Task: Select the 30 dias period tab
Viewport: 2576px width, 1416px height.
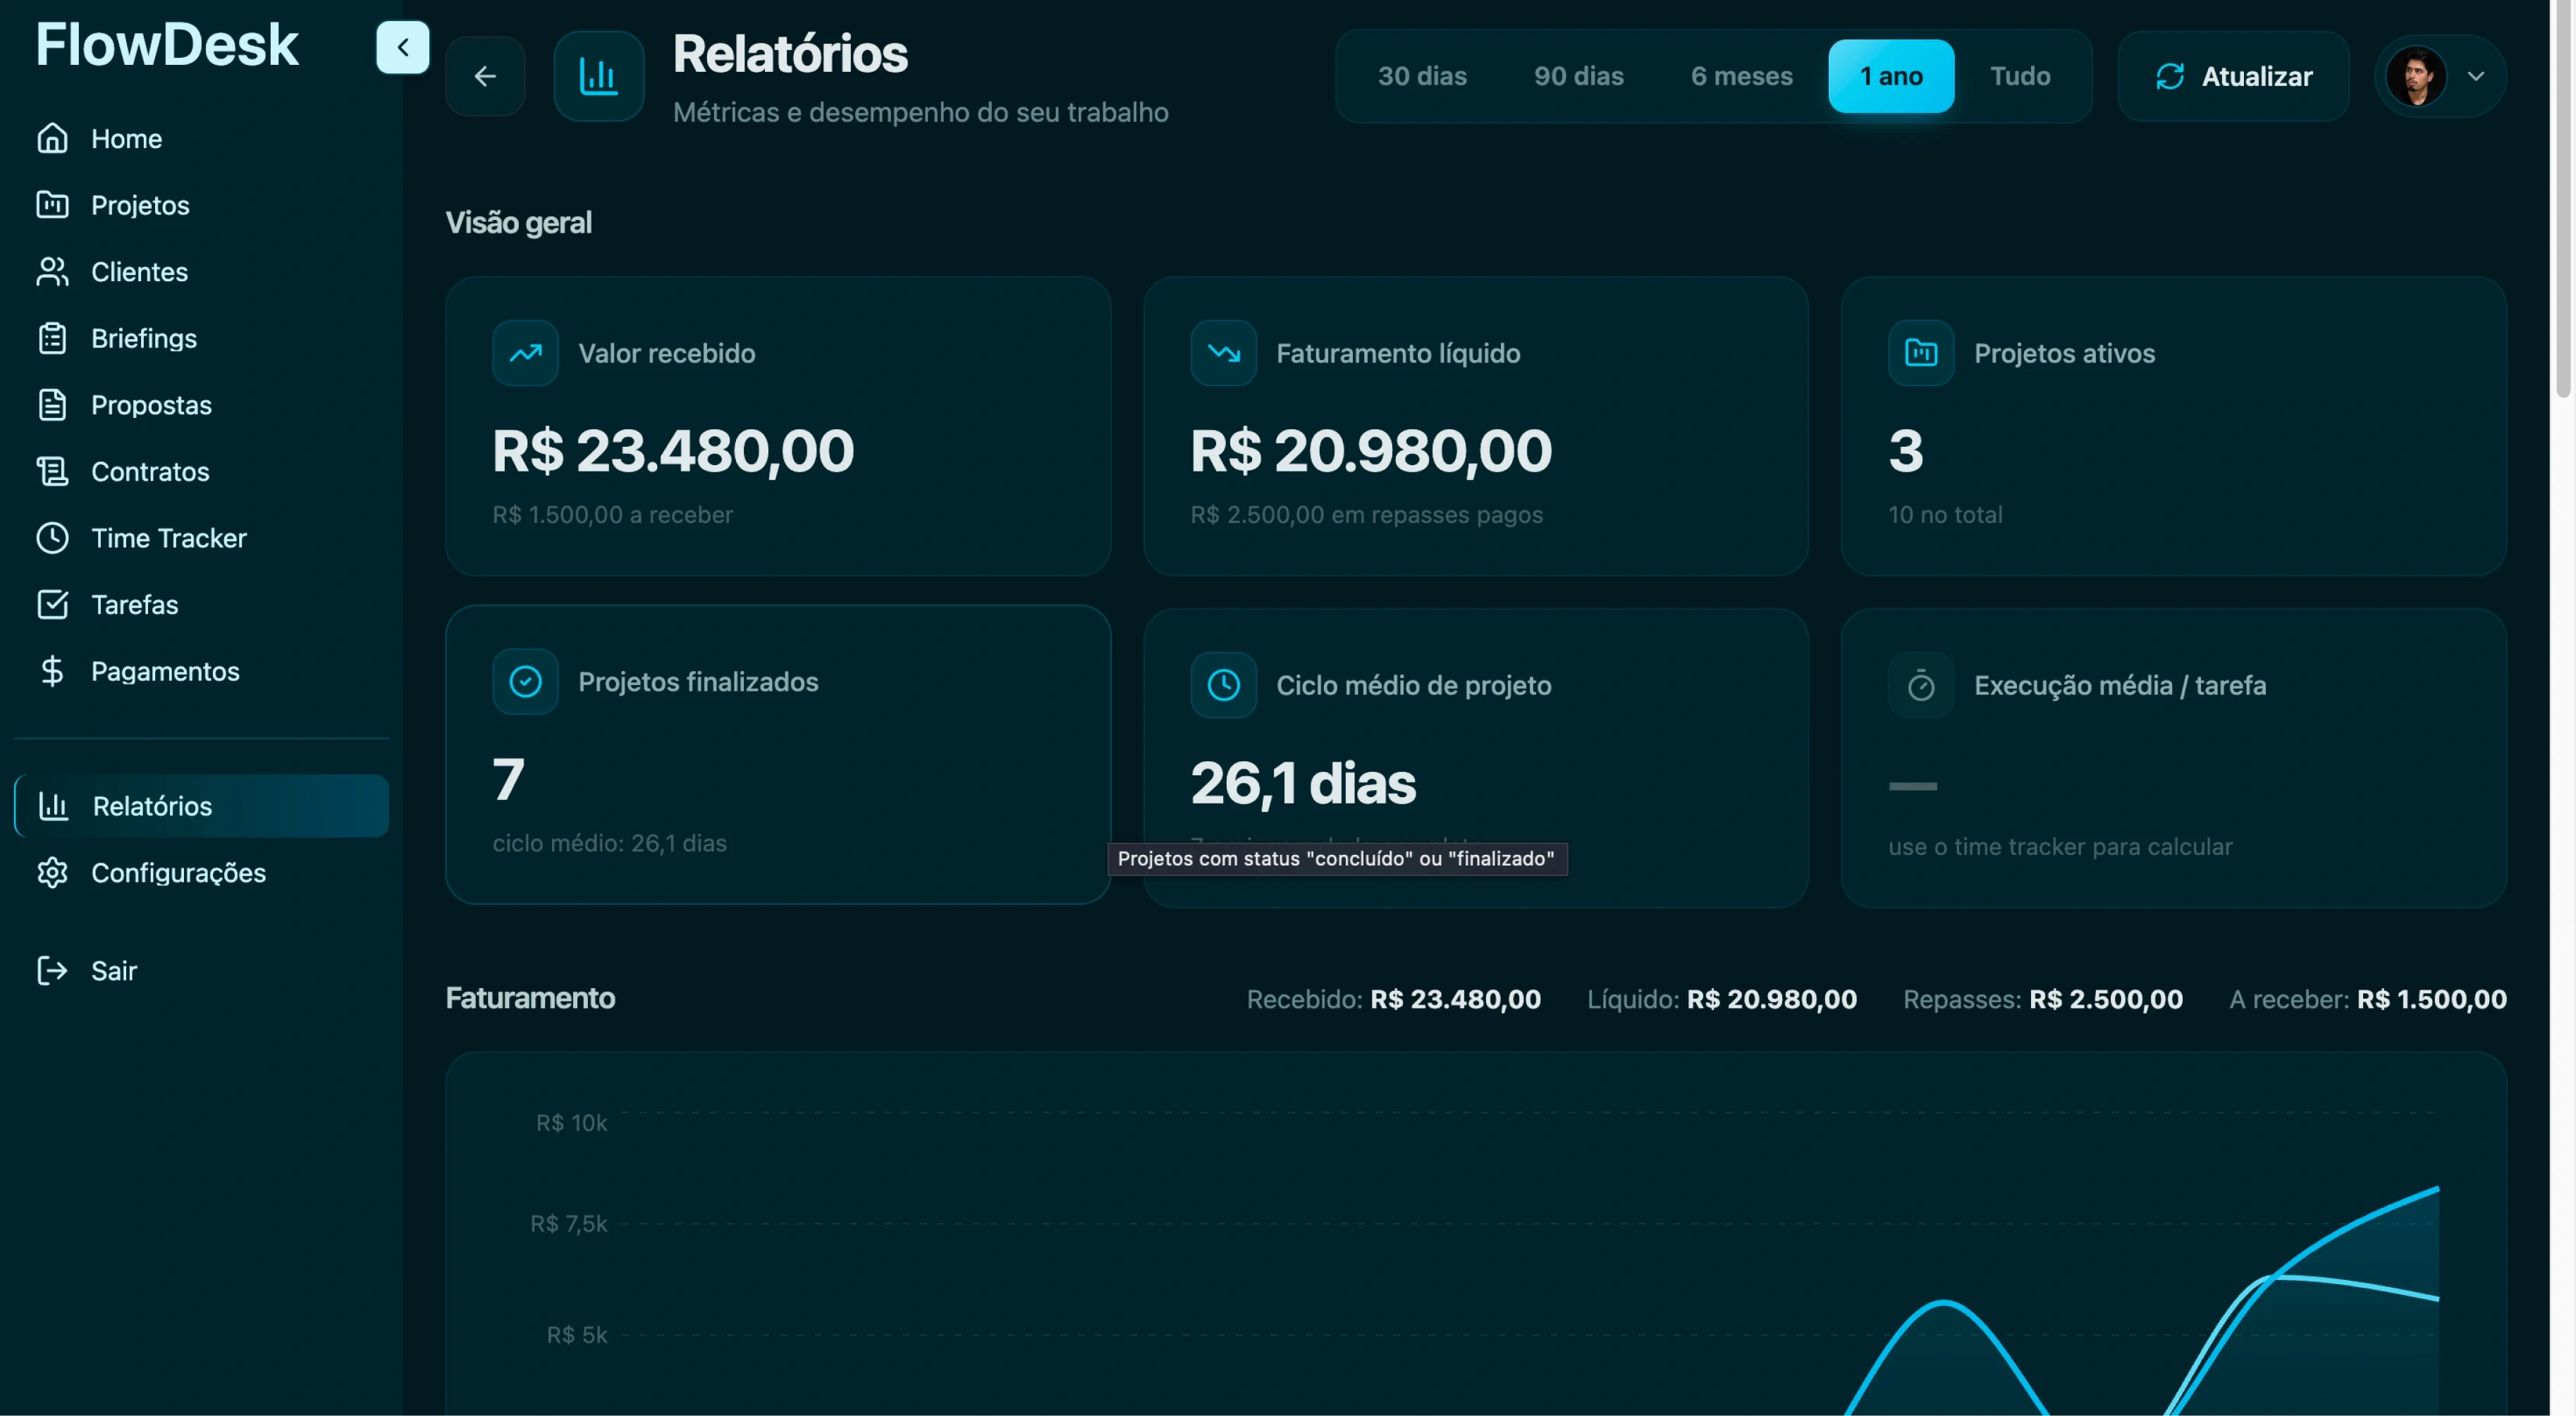Action: point(1422,76)
